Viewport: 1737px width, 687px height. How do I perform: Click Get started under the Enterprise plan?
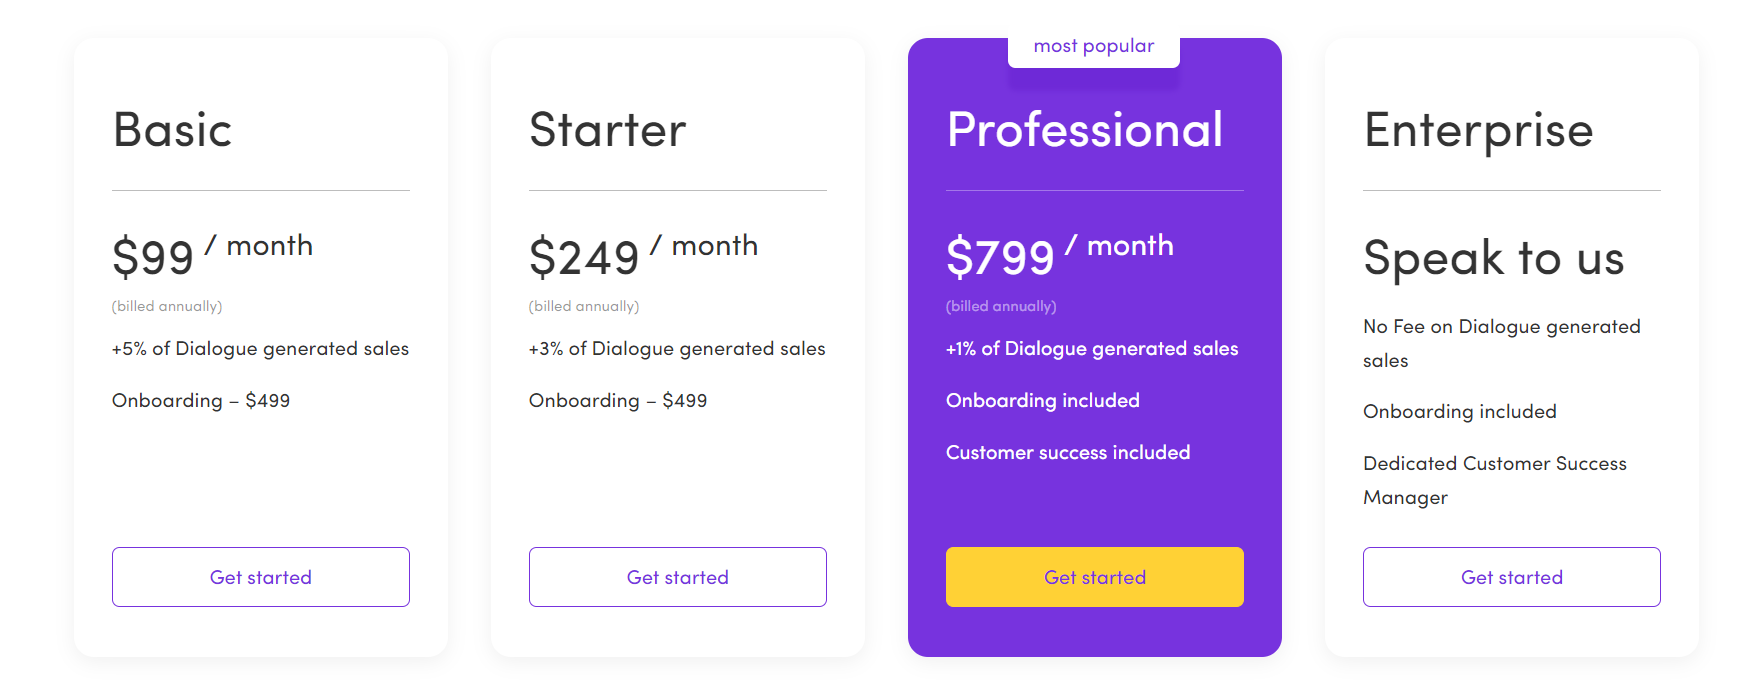click(1511, 577)
